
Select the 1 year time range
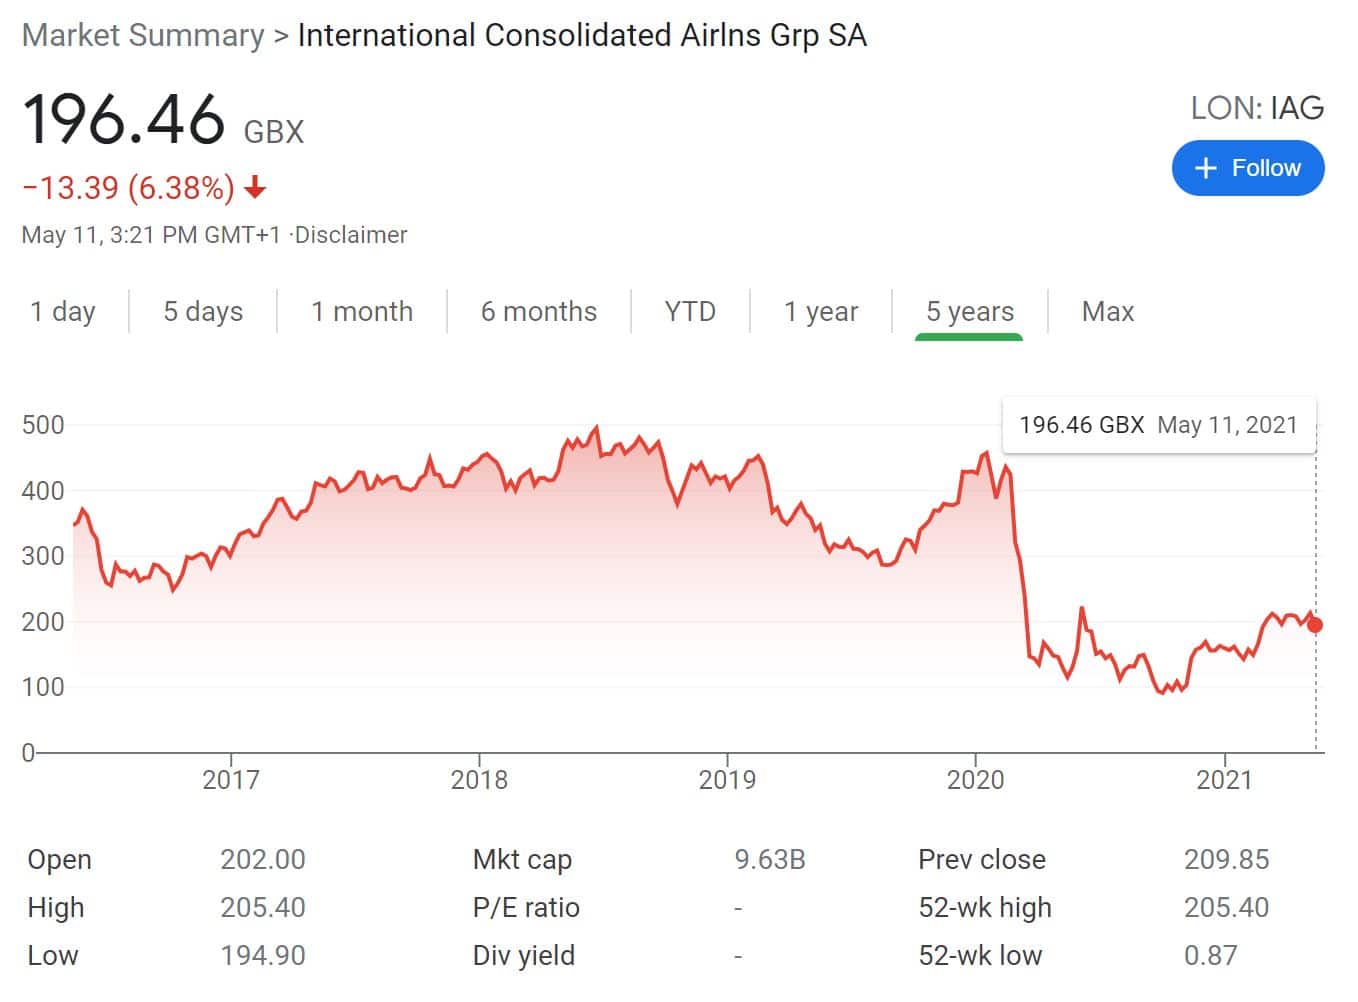pos(821,311)
